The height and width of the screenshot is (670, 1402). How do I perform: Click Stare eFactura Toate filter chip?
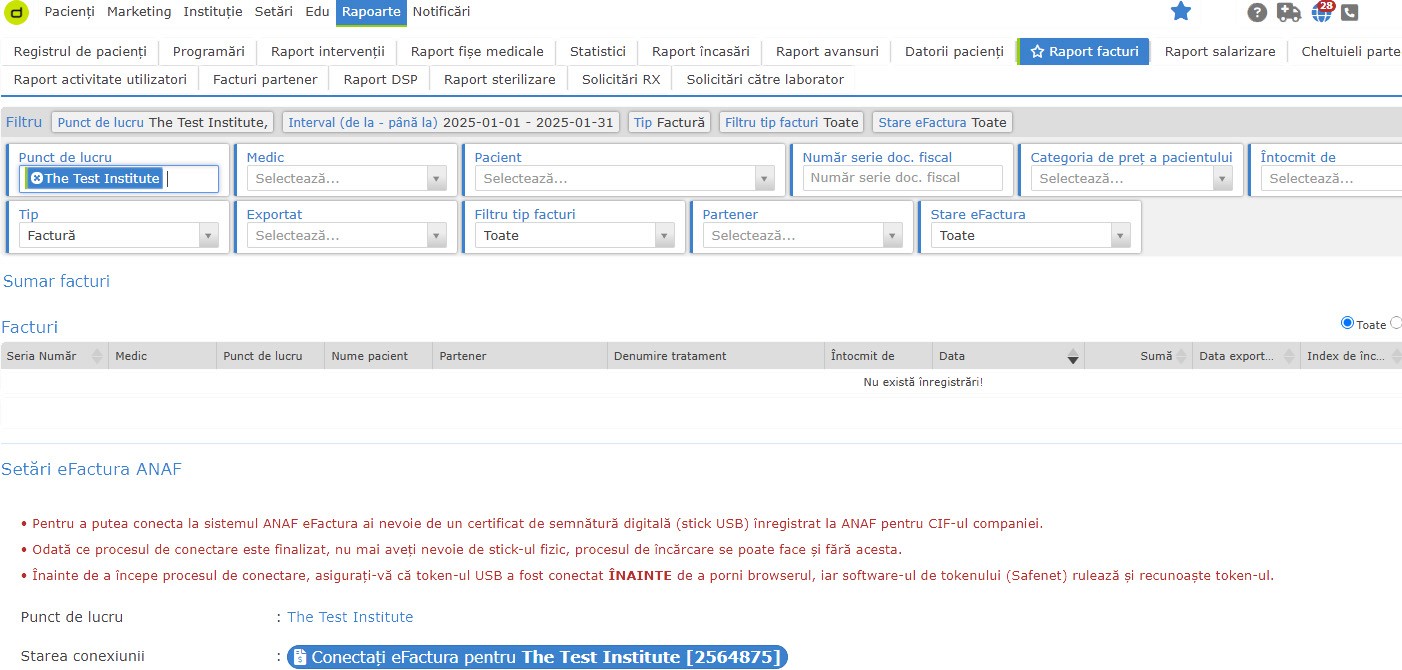point(942,122)
